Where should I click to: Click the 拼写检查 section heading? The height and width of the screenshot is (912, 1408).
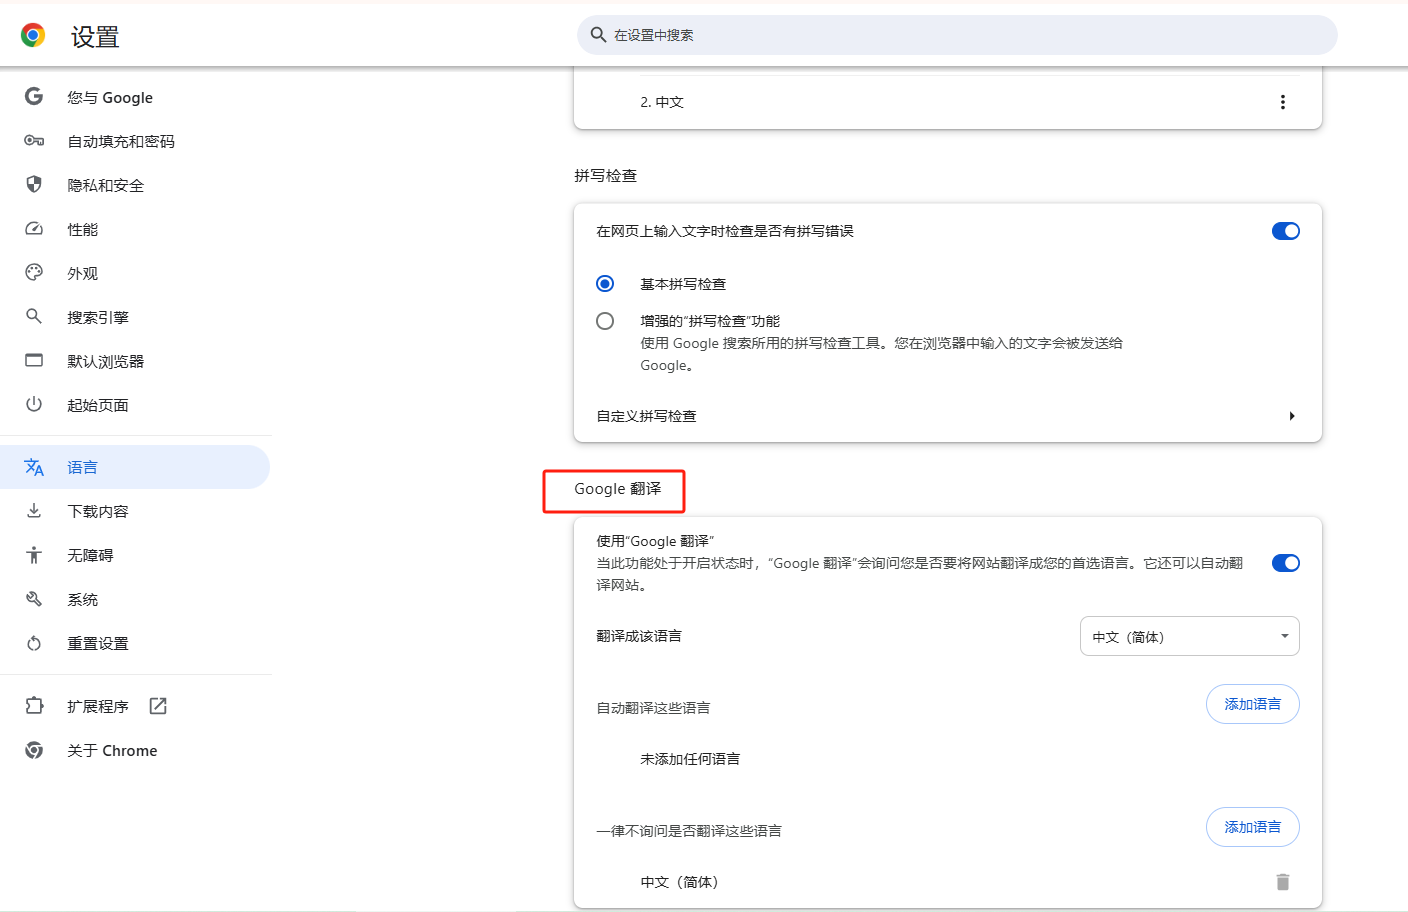pos(605,176)
